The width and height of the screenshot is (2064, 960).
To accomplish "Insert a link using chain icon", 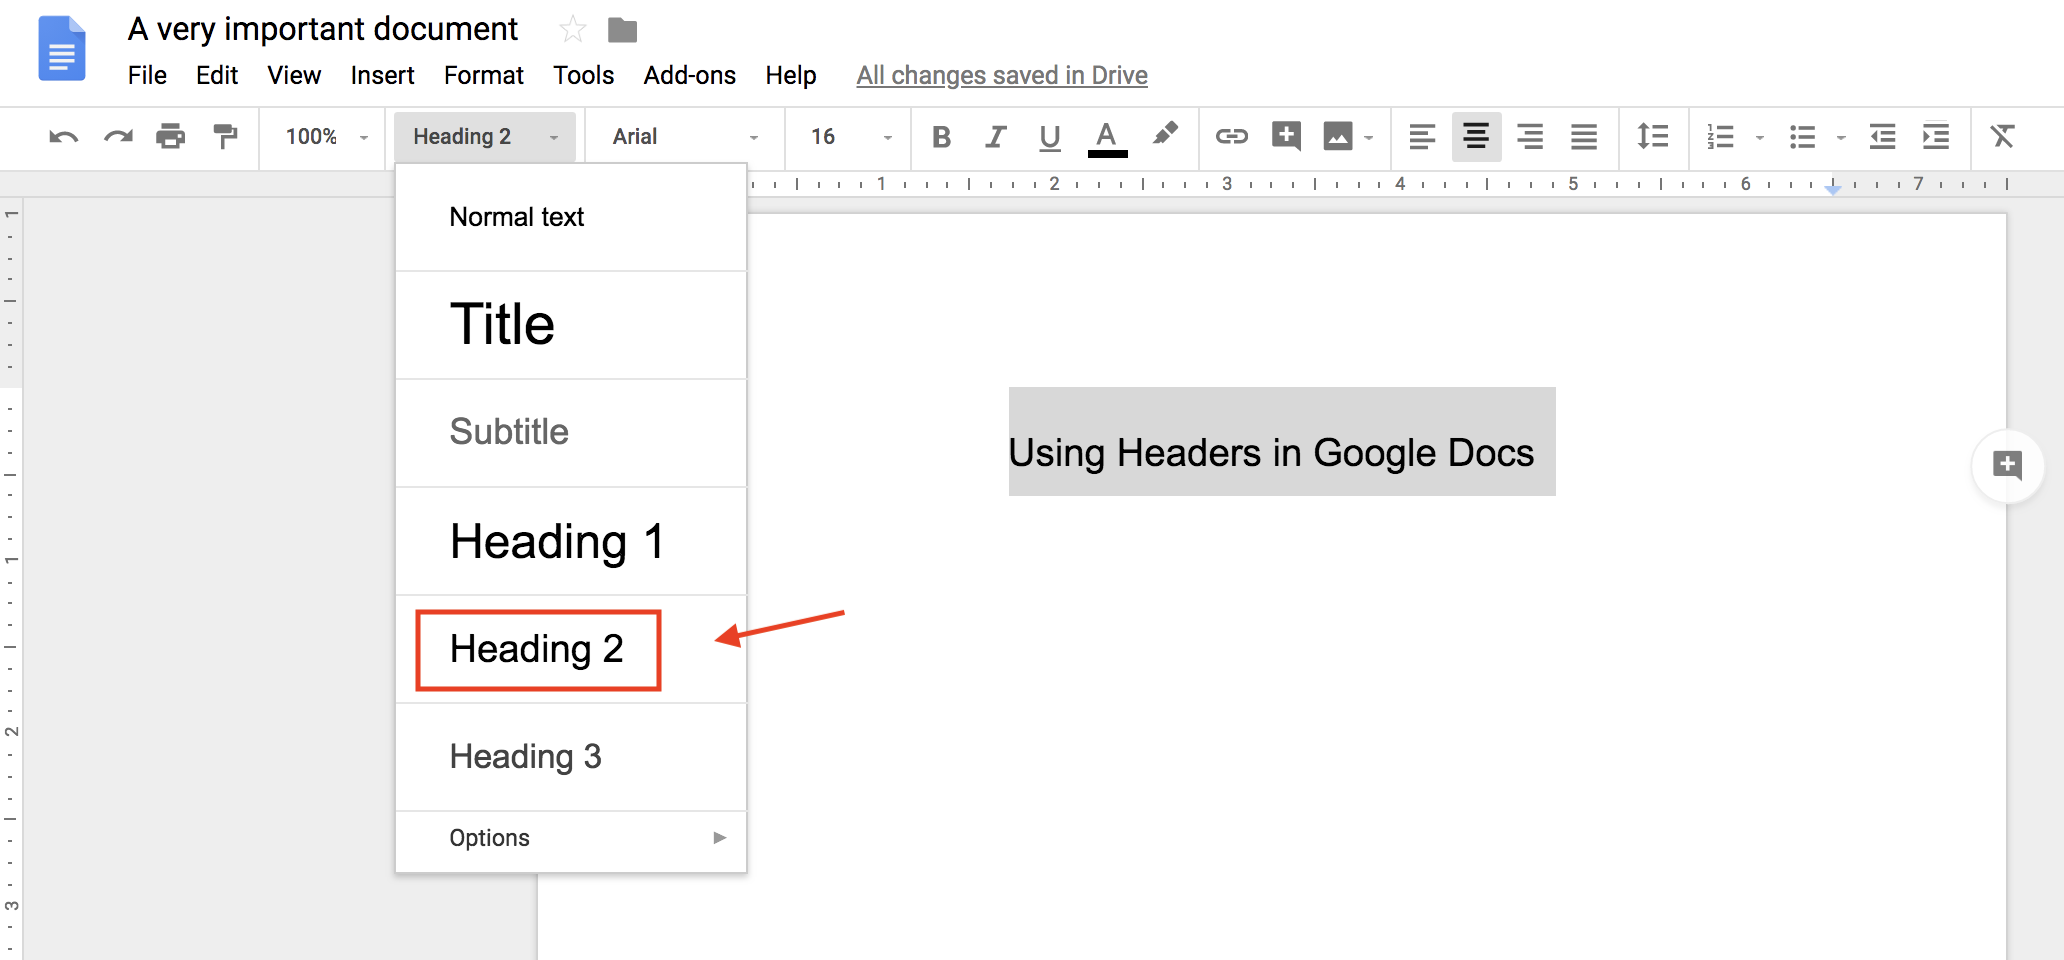I will (1231, 136).
